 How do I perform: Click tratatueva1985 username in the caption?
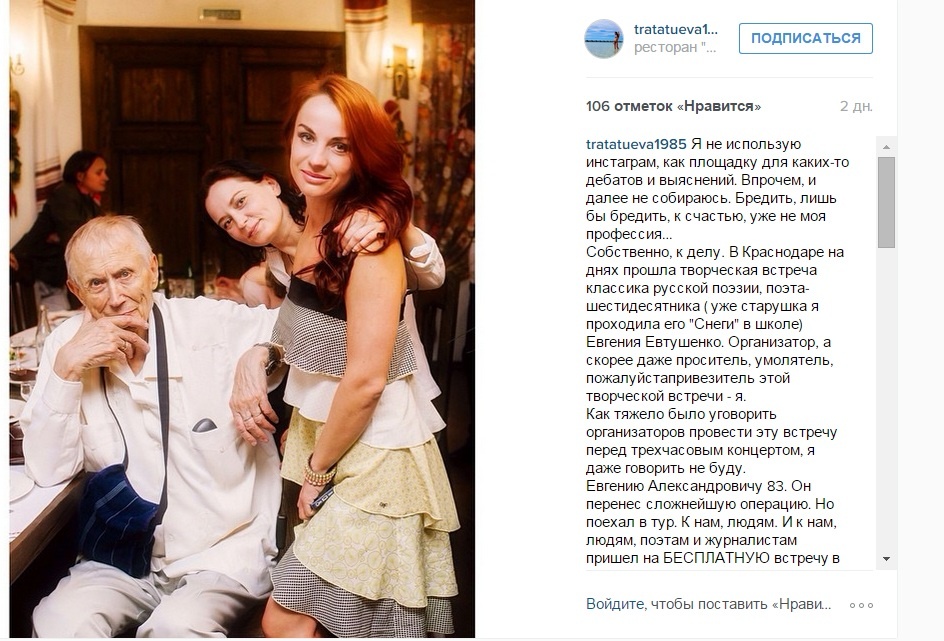point(636,144)
